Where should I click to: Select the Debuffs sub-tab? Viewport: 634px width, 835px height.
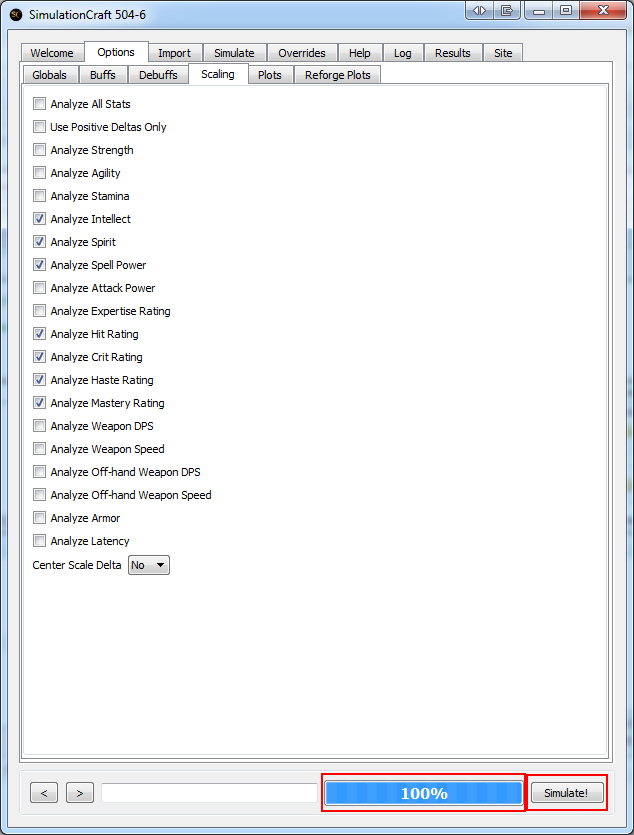click(158, 75)
